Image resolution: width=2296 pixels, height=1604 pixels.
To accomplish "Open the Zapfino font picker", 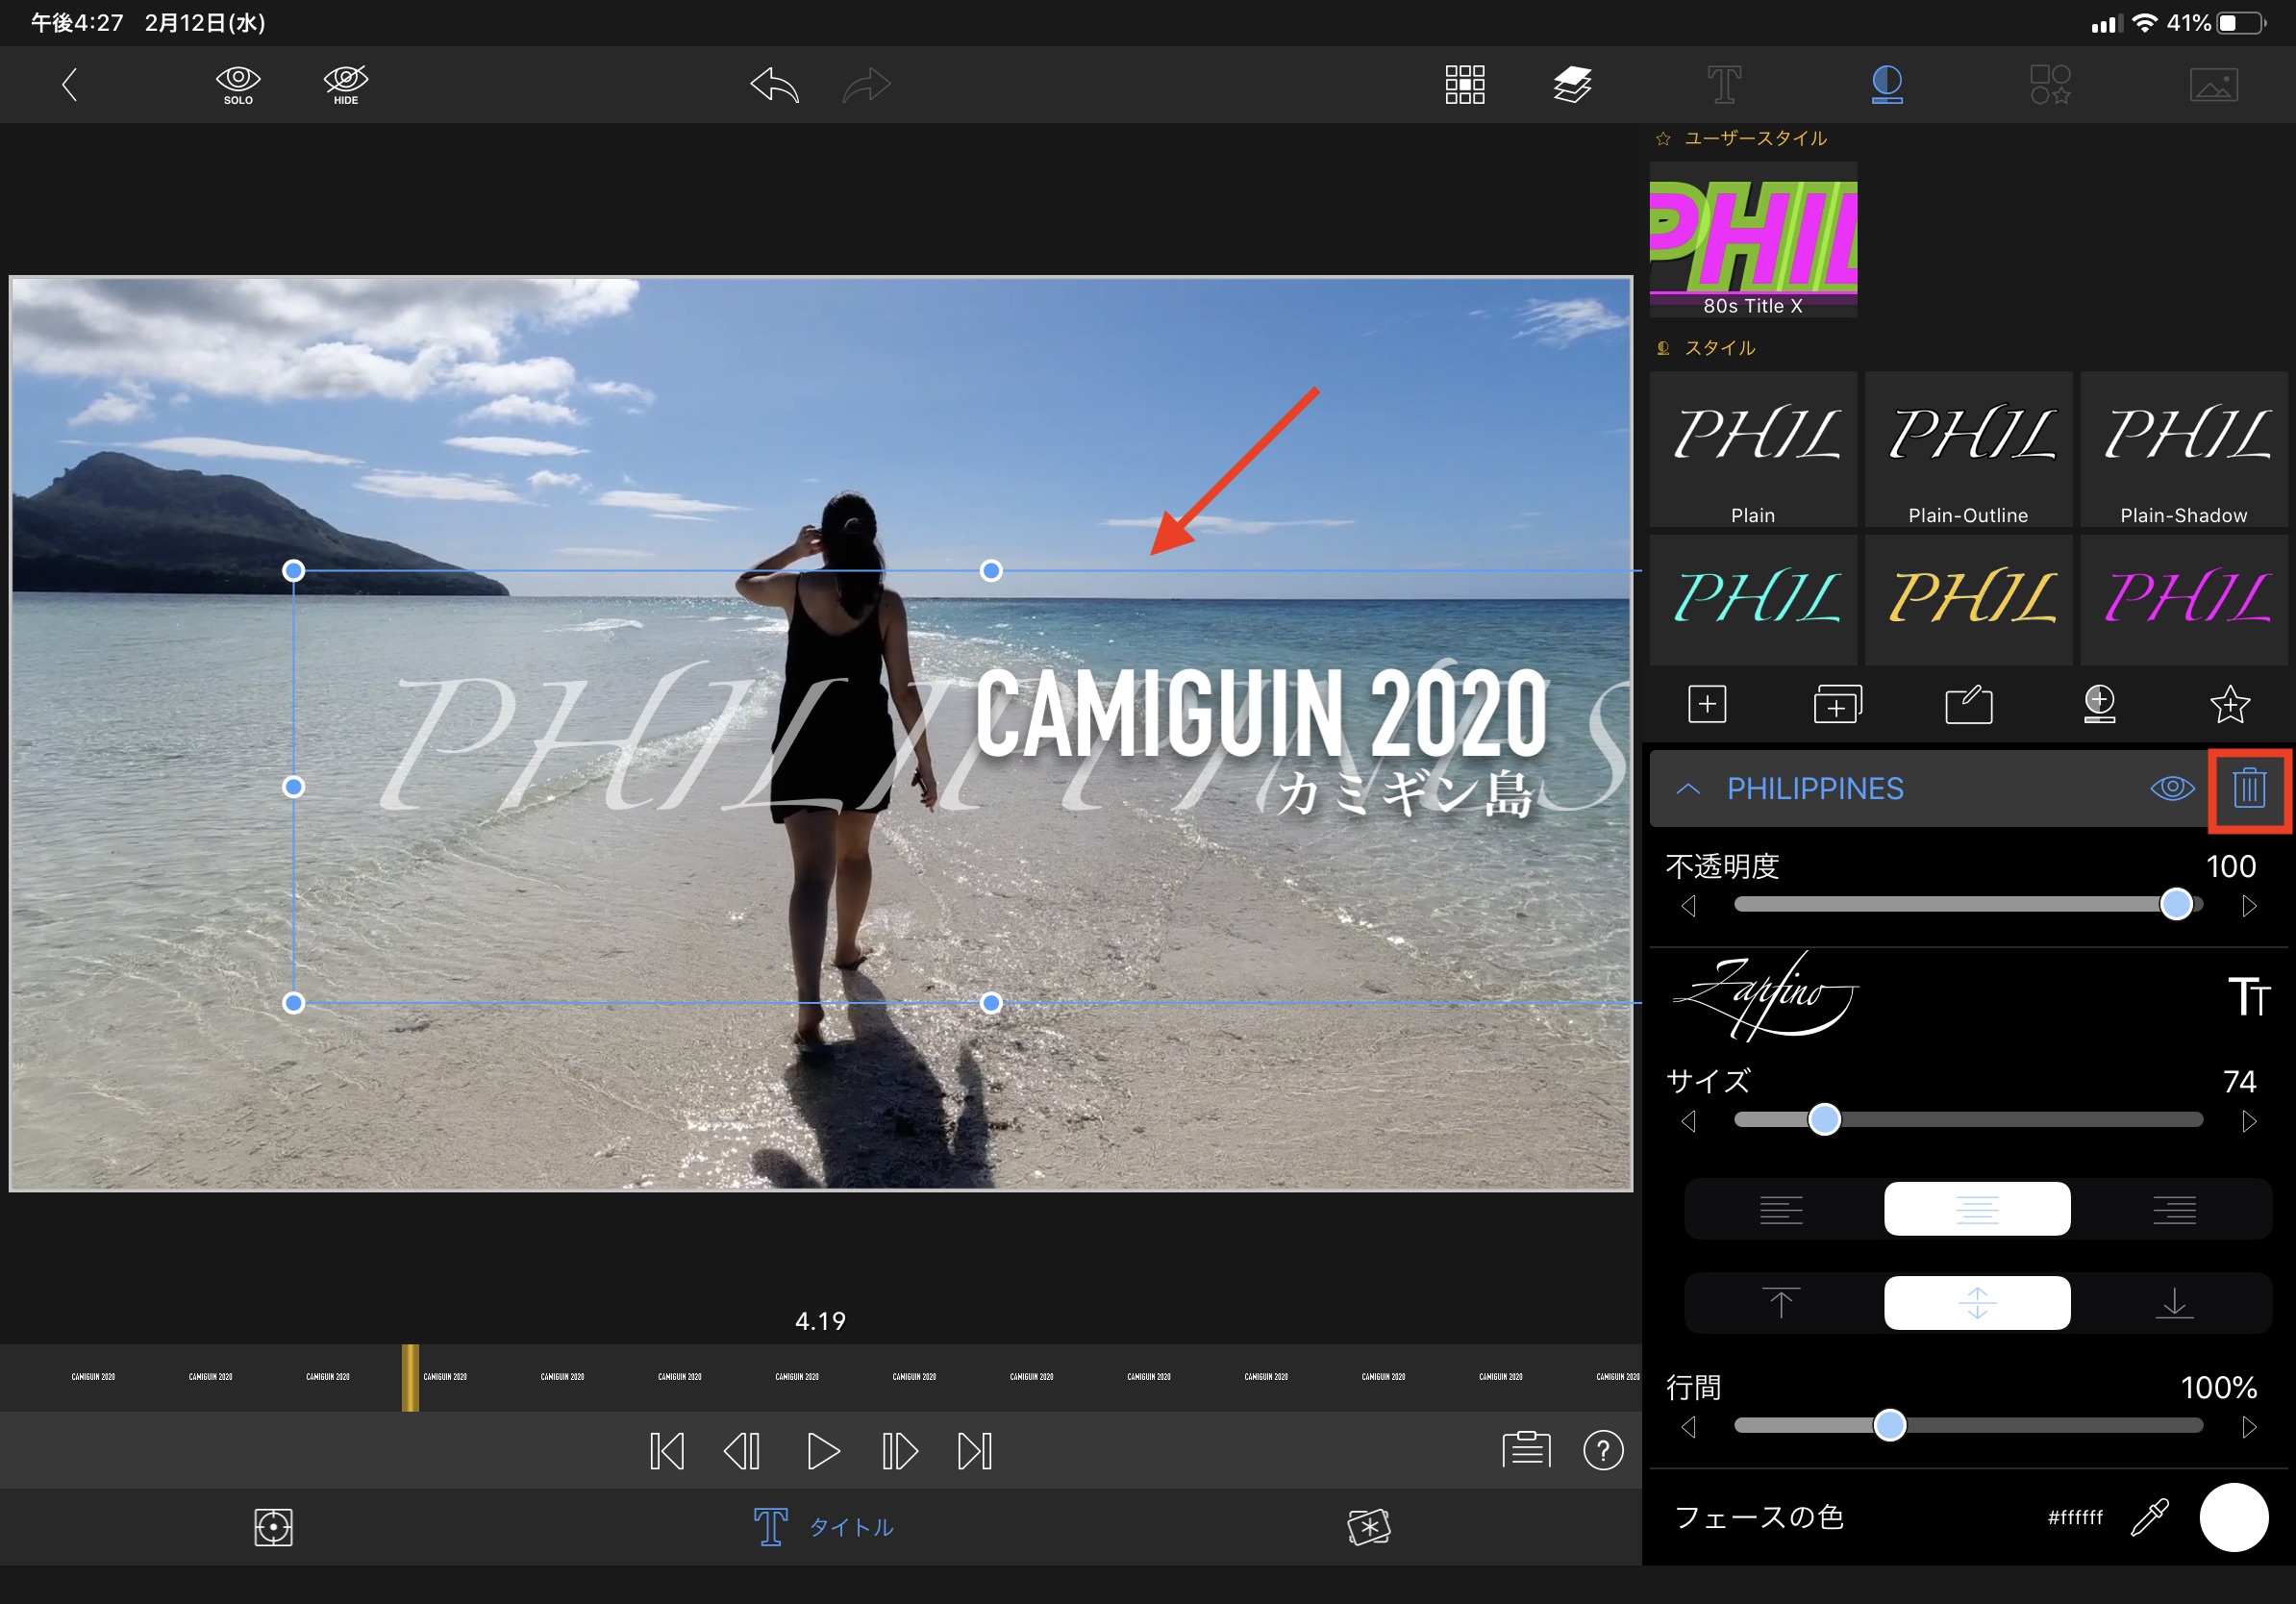I will coord(1766,996).
